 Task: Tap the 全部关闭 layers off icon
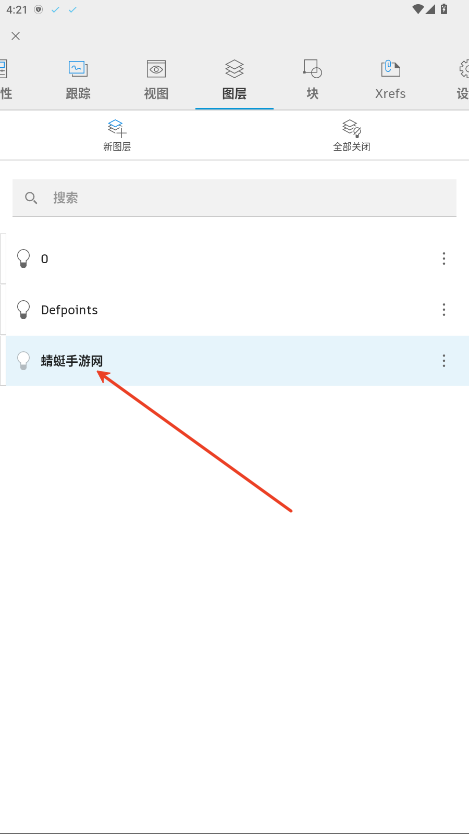[351, 129]
